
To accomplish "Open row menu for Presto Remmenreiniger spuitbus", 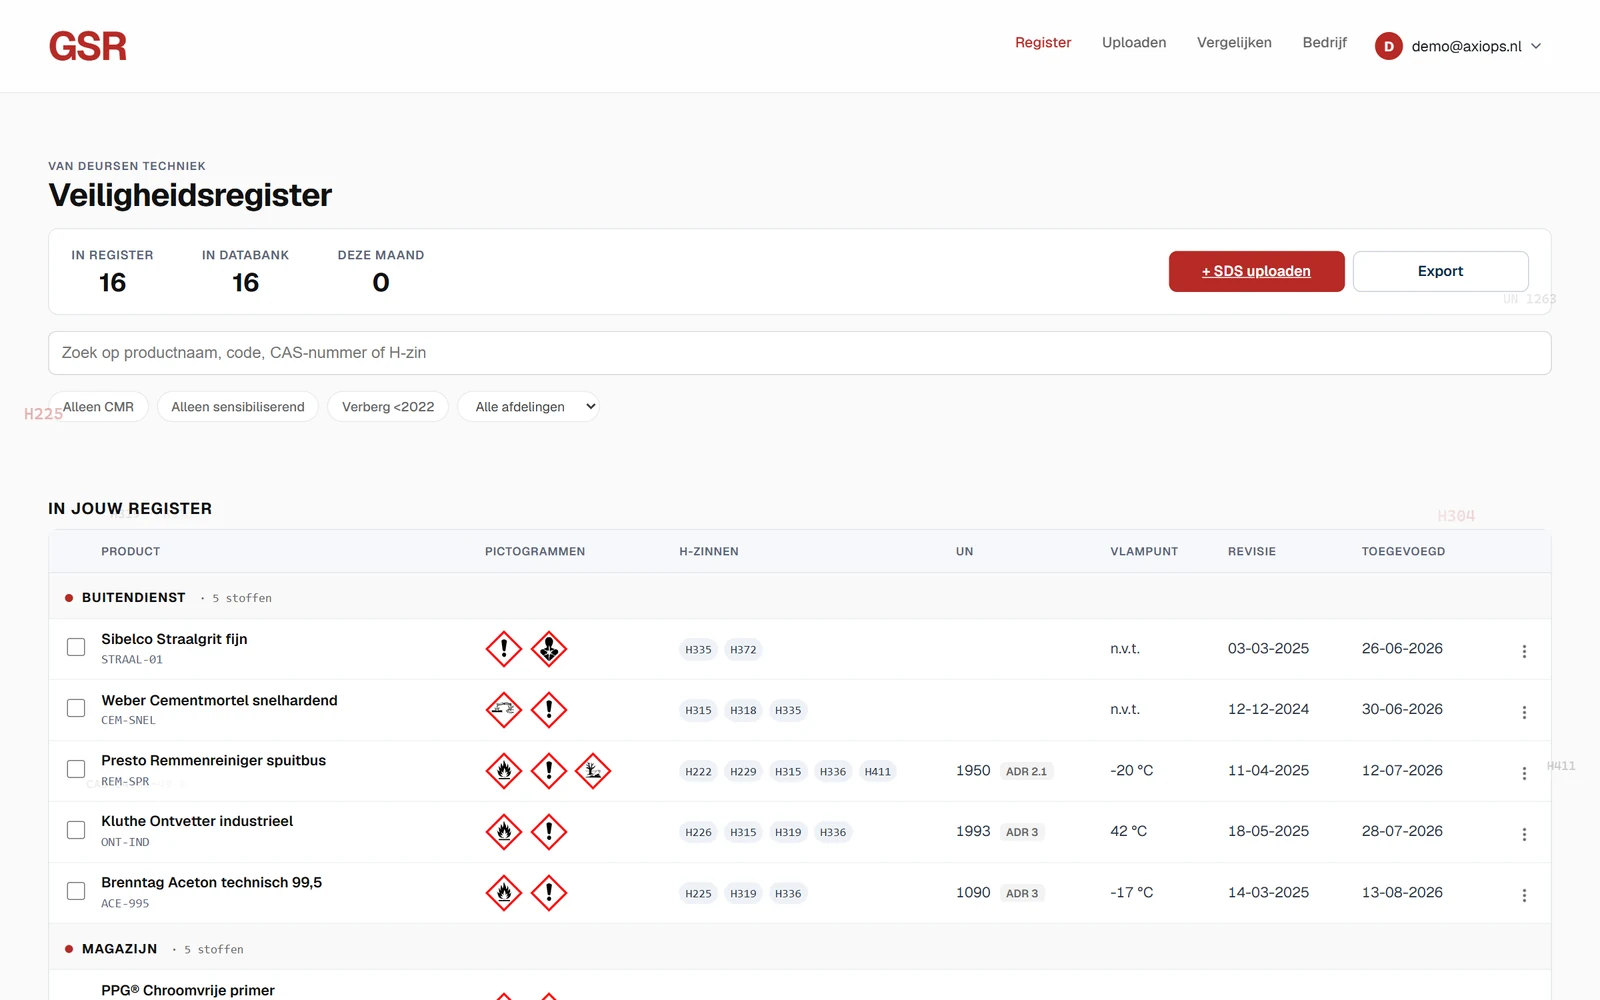I will [x=1524, y=773].
